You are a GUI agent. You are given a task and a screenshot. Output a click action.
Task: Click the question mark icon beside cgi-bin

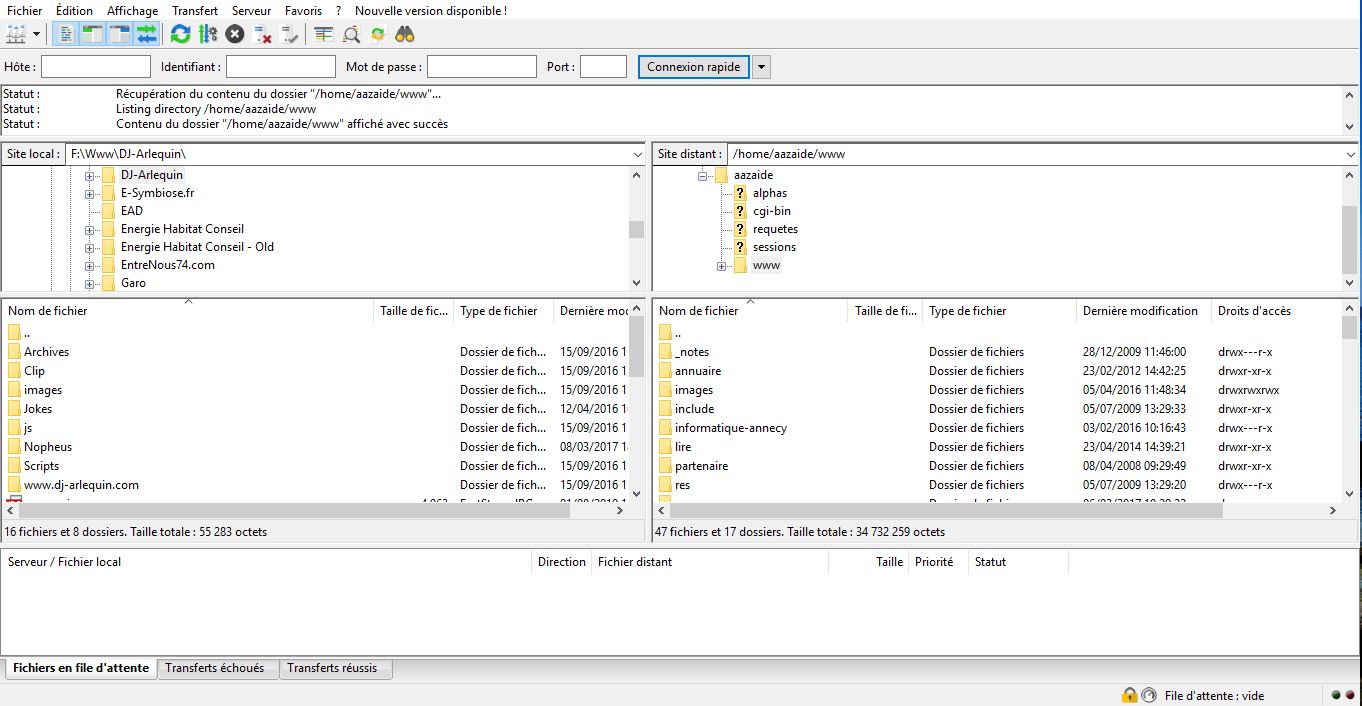740,211
